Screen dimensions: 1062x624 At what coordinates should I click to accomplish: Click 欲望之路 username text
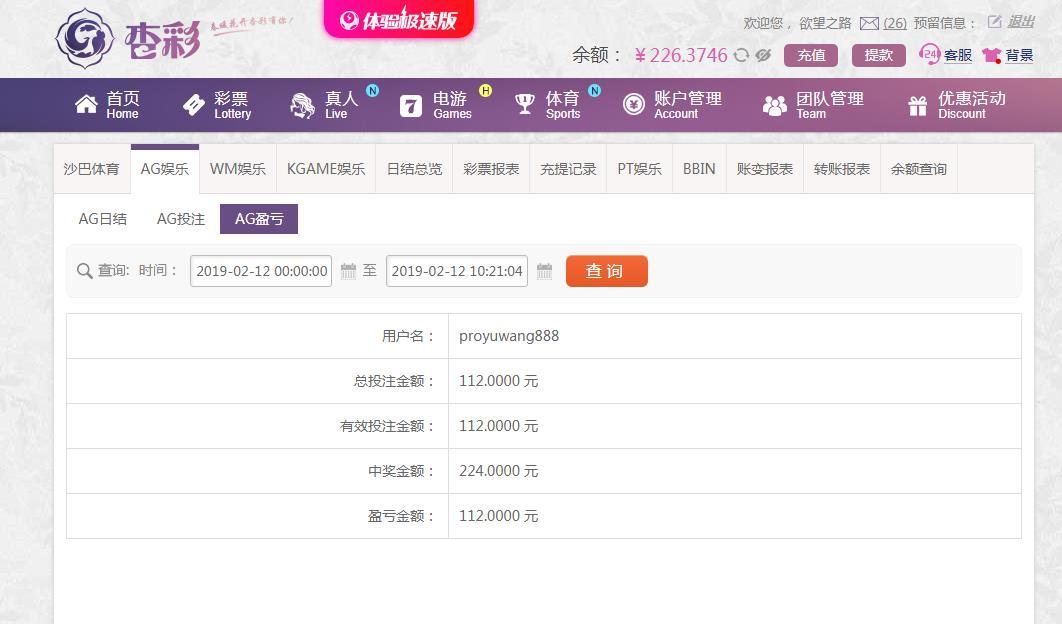point(825,23)
